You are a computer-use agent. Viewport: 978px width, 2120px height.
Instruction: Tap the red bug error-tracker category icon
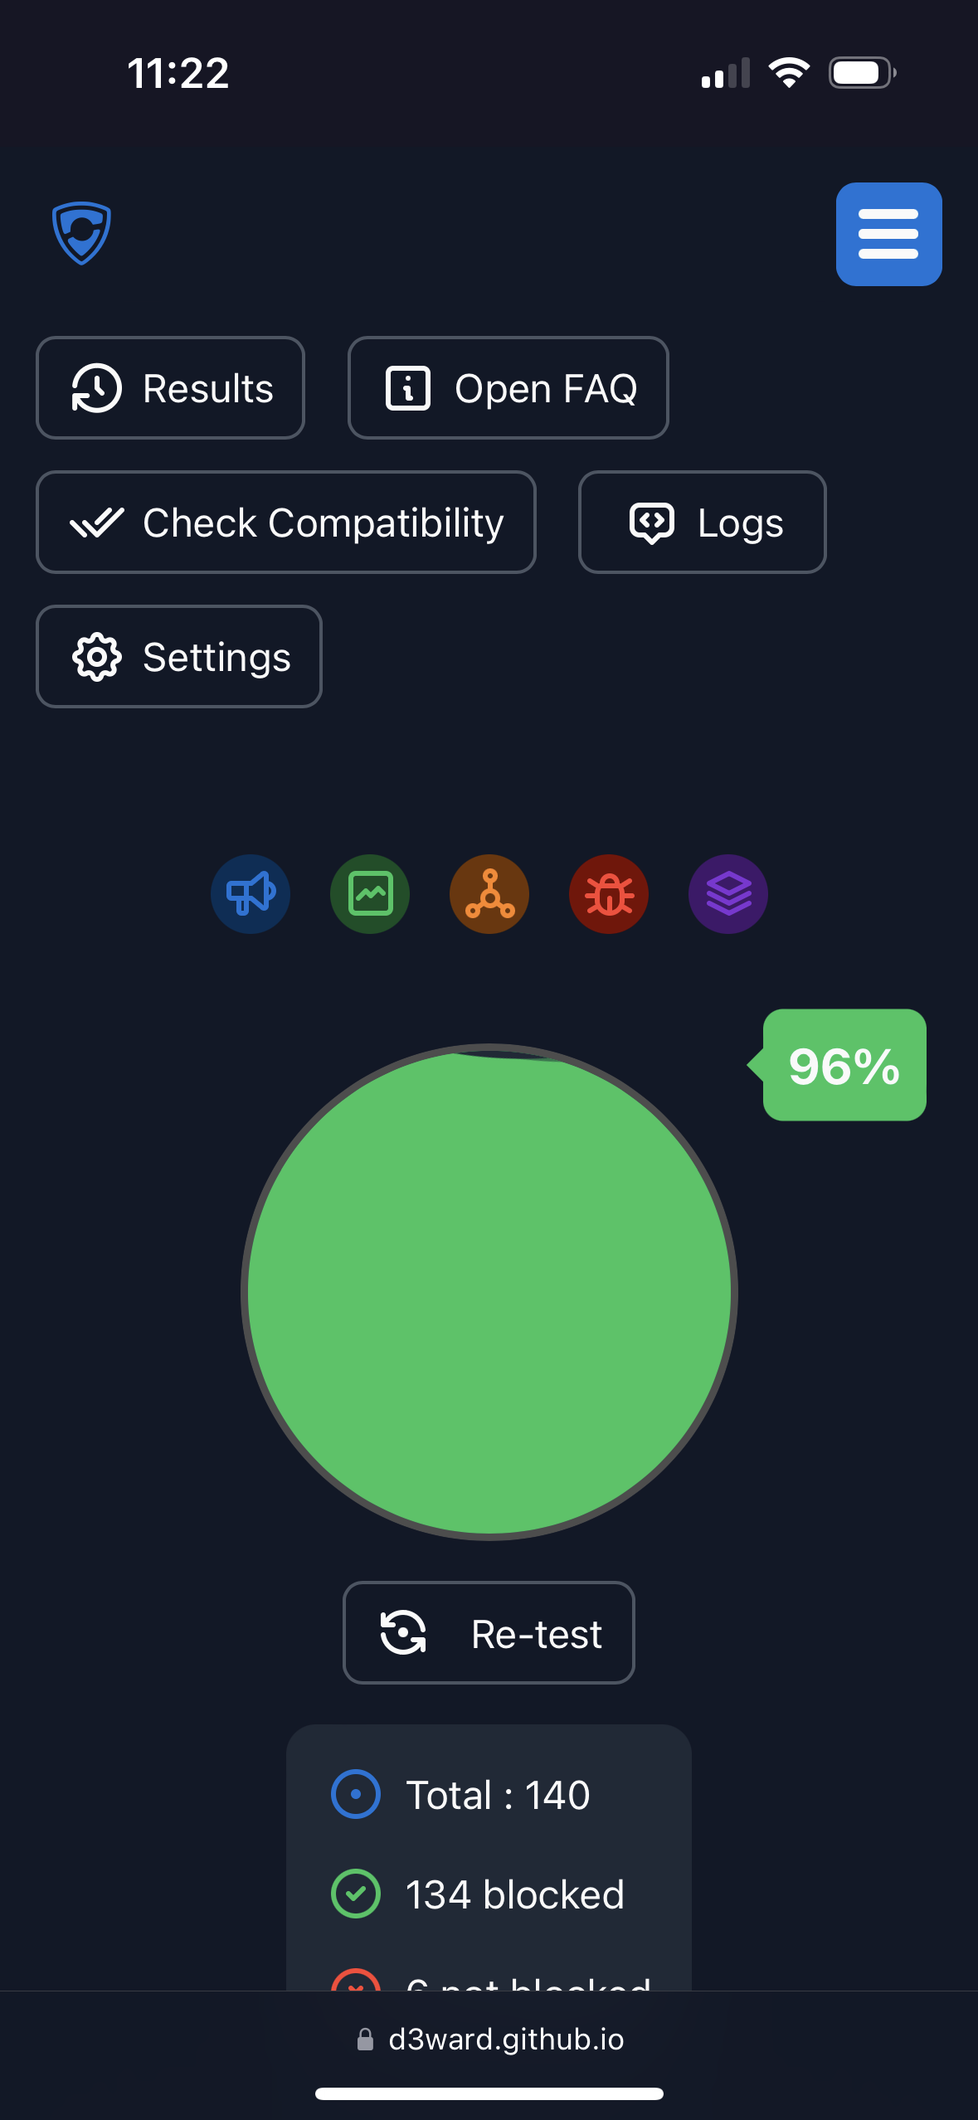(x=609, y=894)
